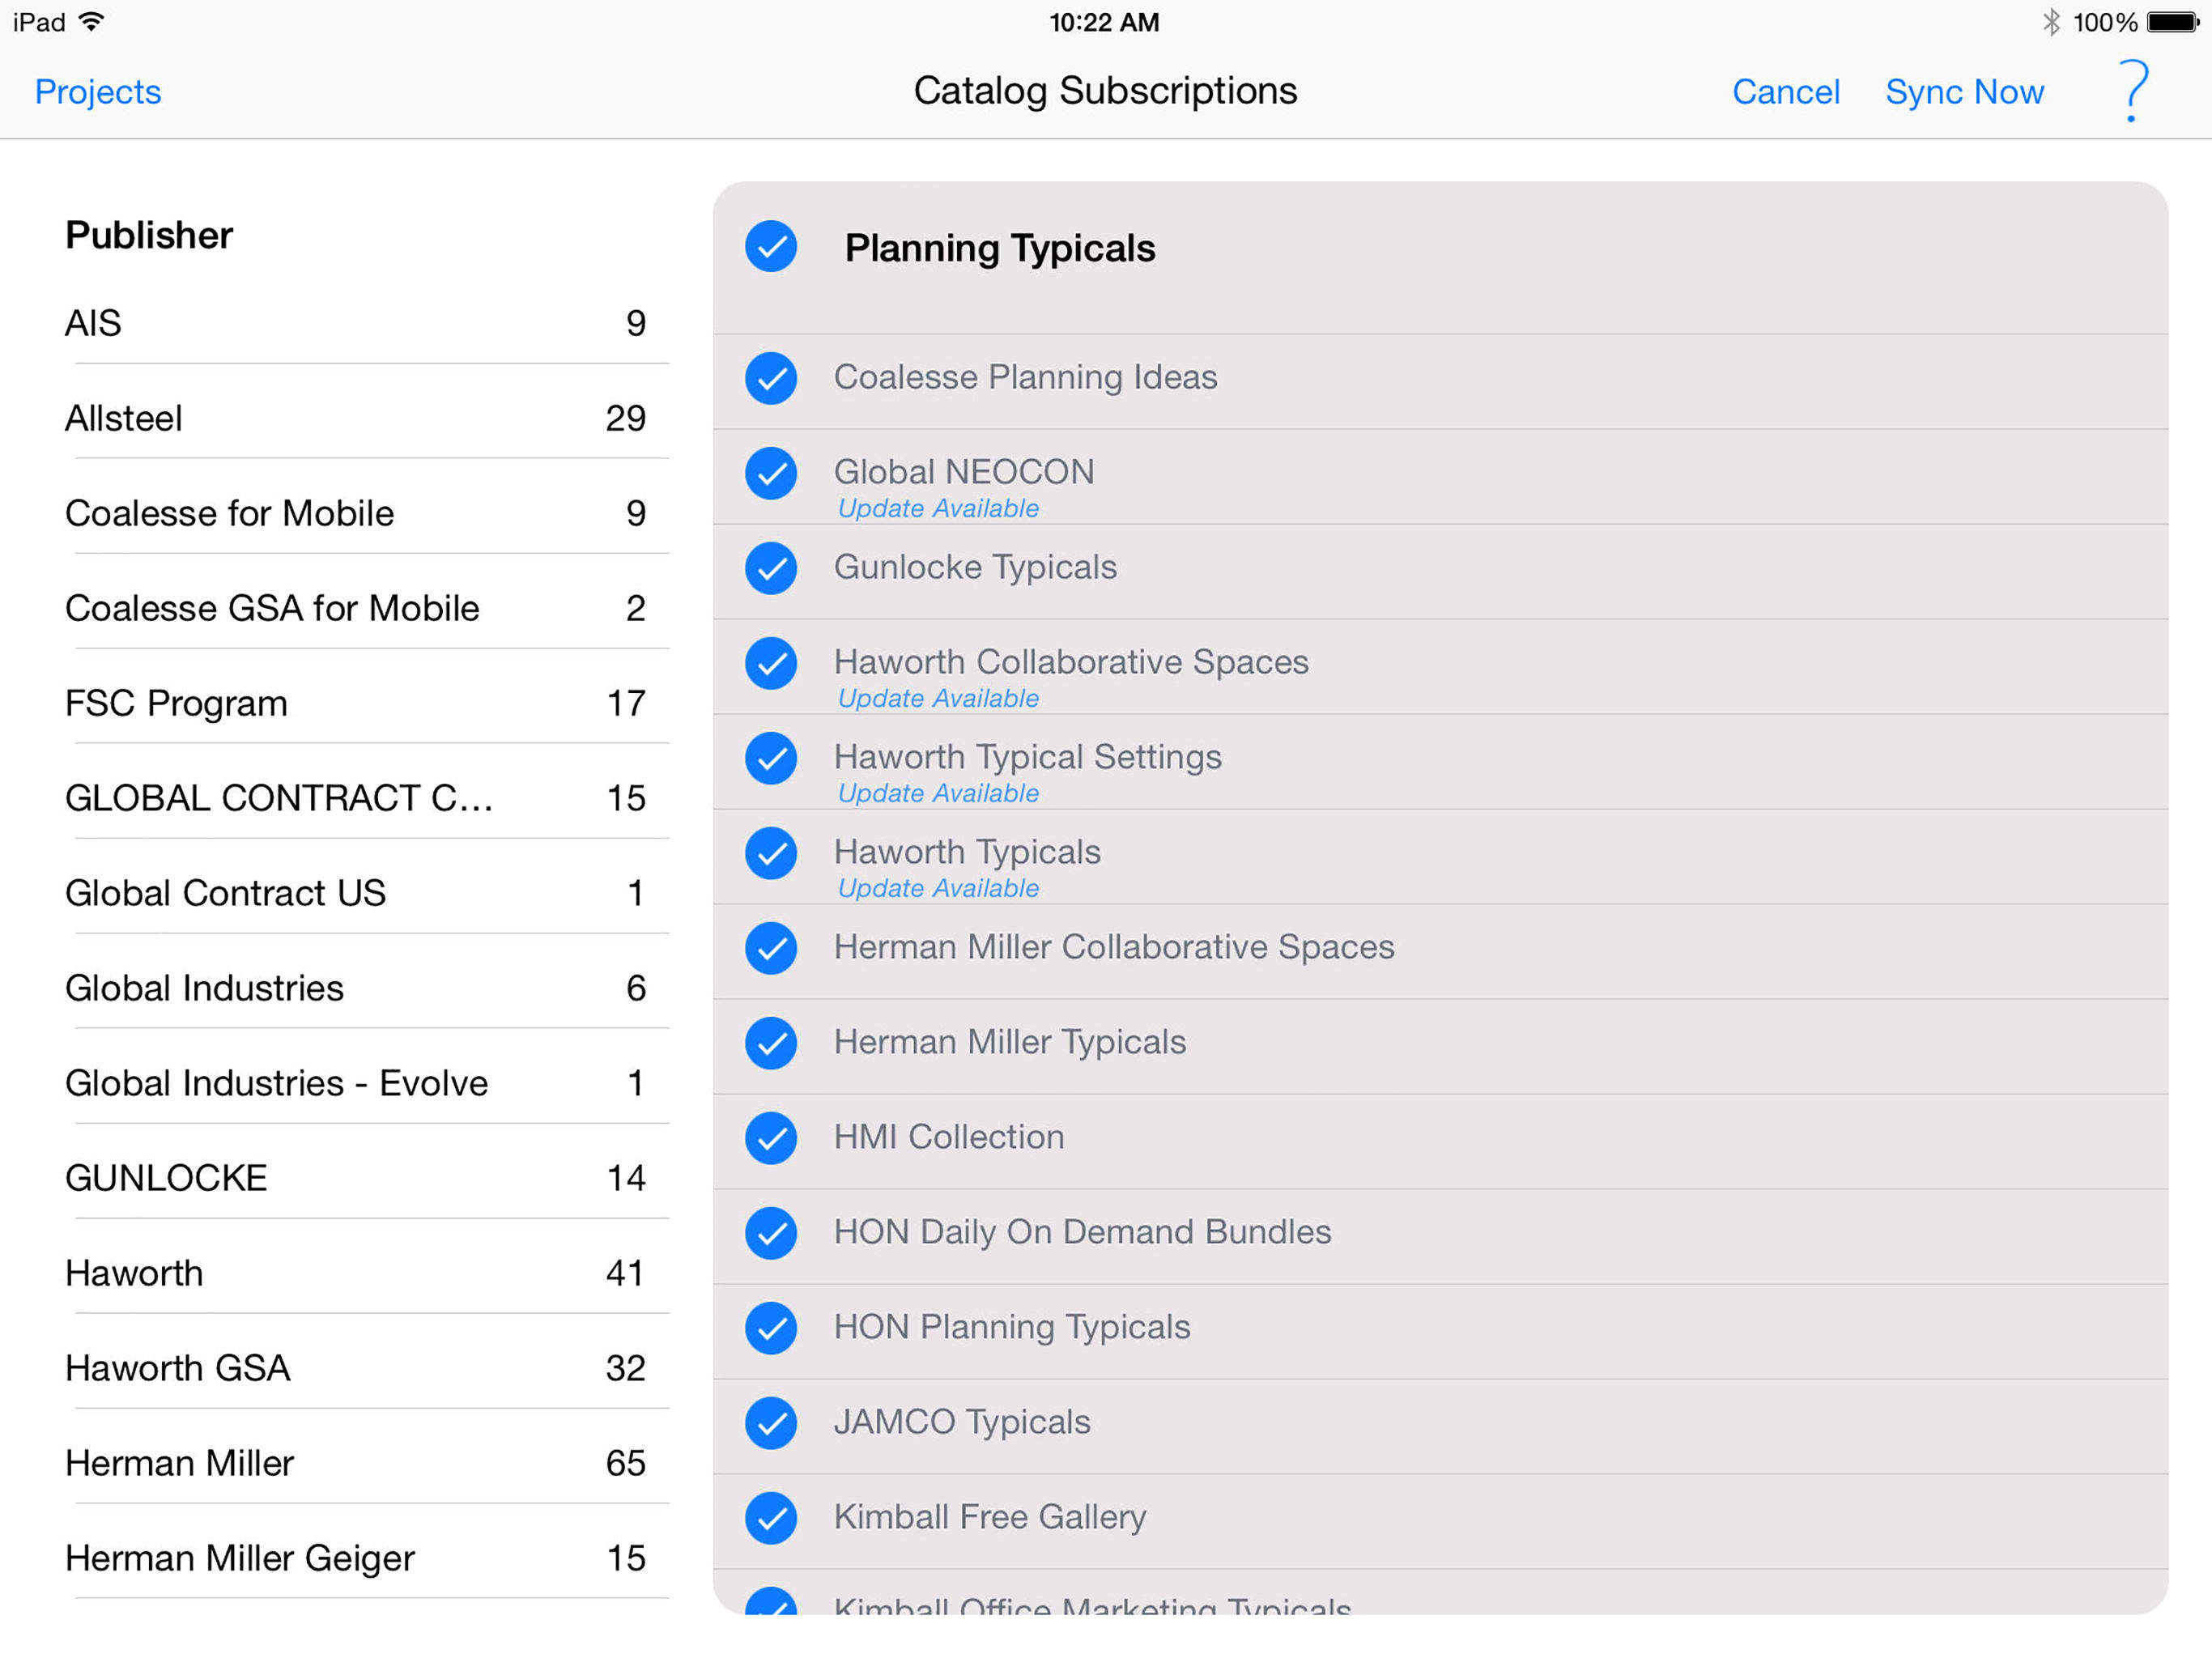Image resolution: width=2212 pixels, height=1658 pixels.
Task: Tap the Herman Miller Collaborative Spaces label
Action: point(1114,947)
